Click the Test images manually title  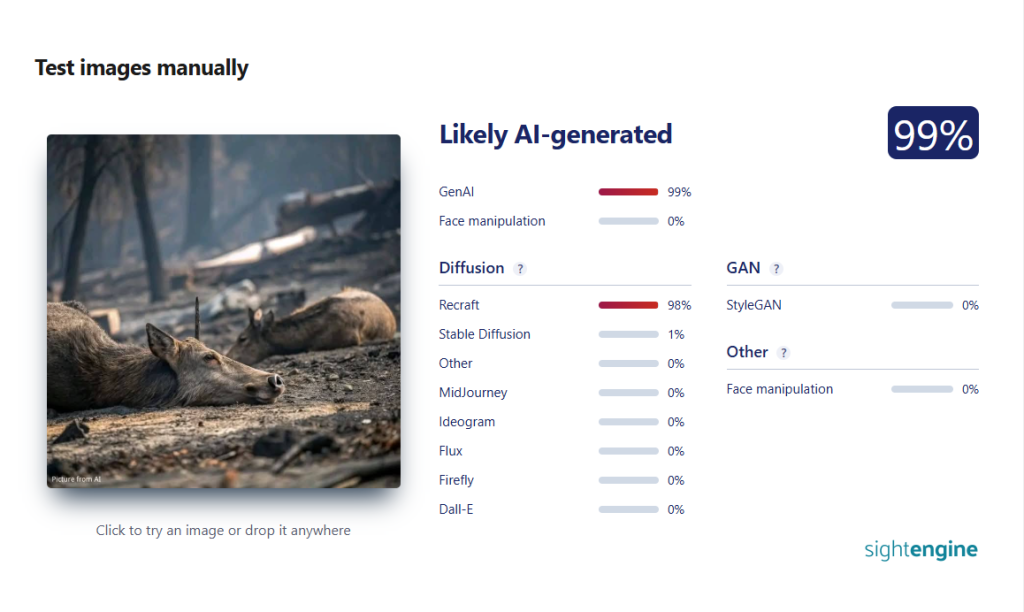click(x=142, y=67)
